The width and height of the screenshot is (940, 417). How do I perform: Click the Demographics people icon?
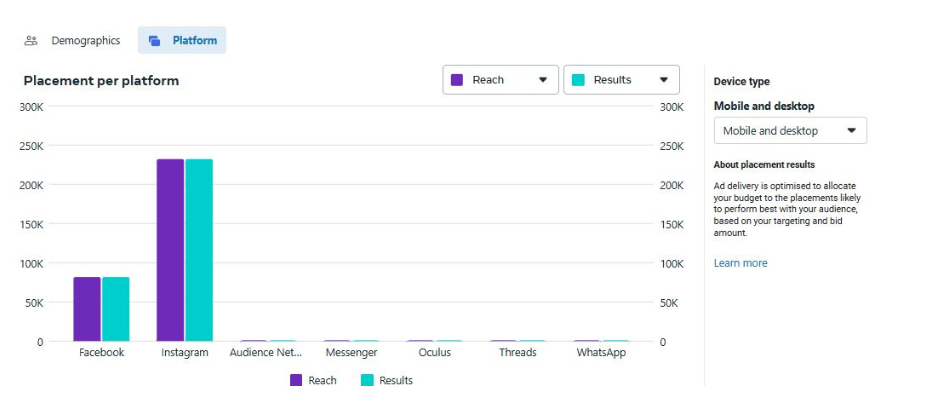tap(31, 41)
